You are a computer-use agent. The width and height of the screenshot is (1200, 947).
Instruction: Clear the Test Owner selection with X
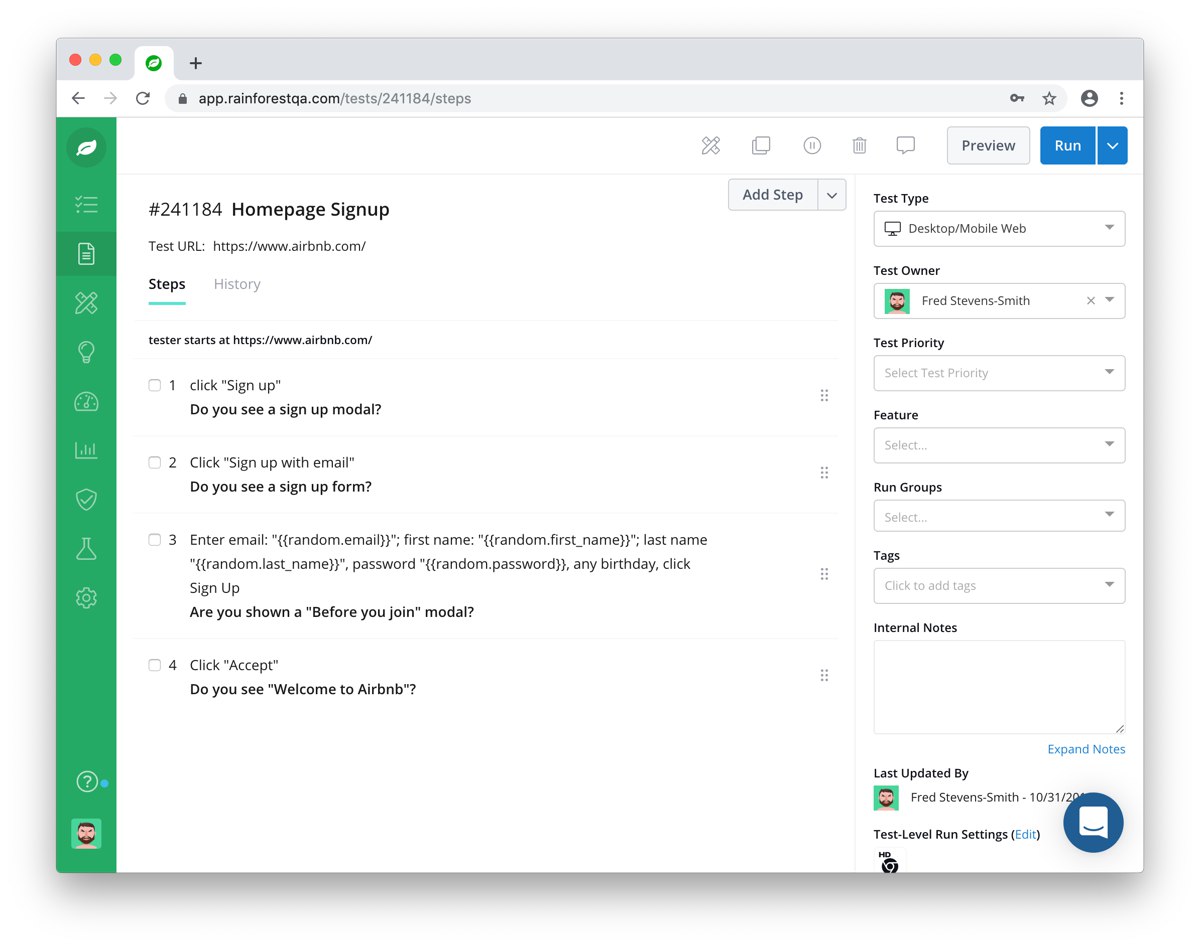(x=1091, y=301)
